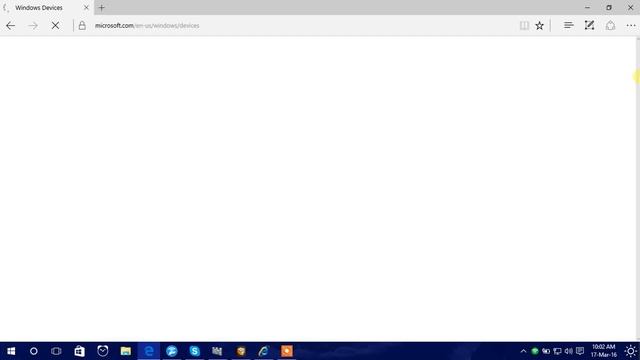Close the Windows Devices tab
Screen dimensions: 640x360
(86, 7)
